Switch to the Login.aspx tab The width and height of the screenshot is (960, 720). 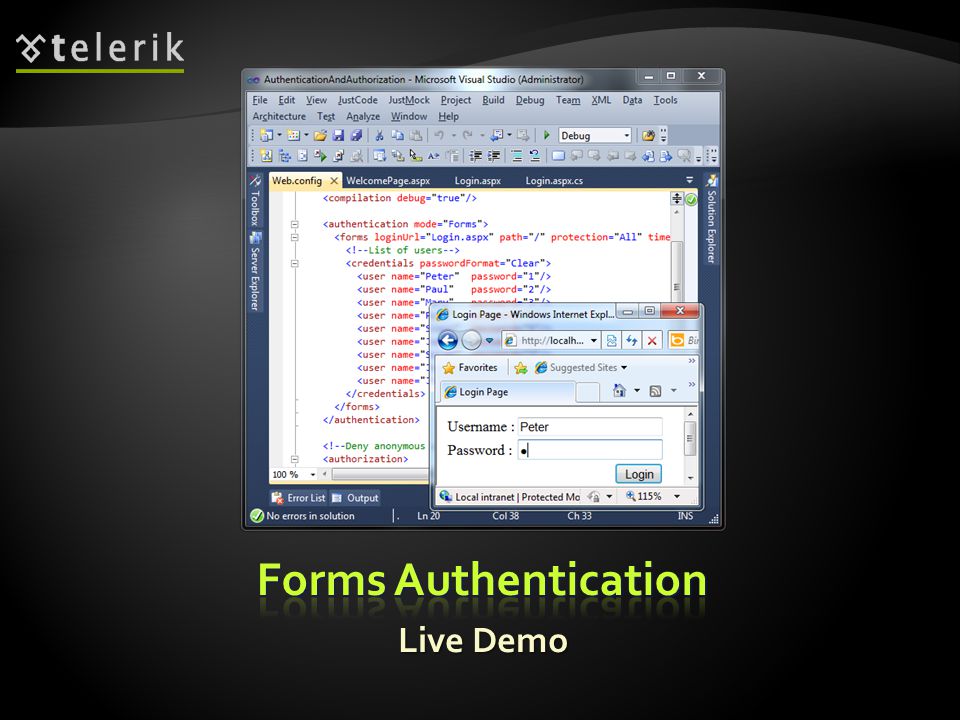click(x=478, y=181)
